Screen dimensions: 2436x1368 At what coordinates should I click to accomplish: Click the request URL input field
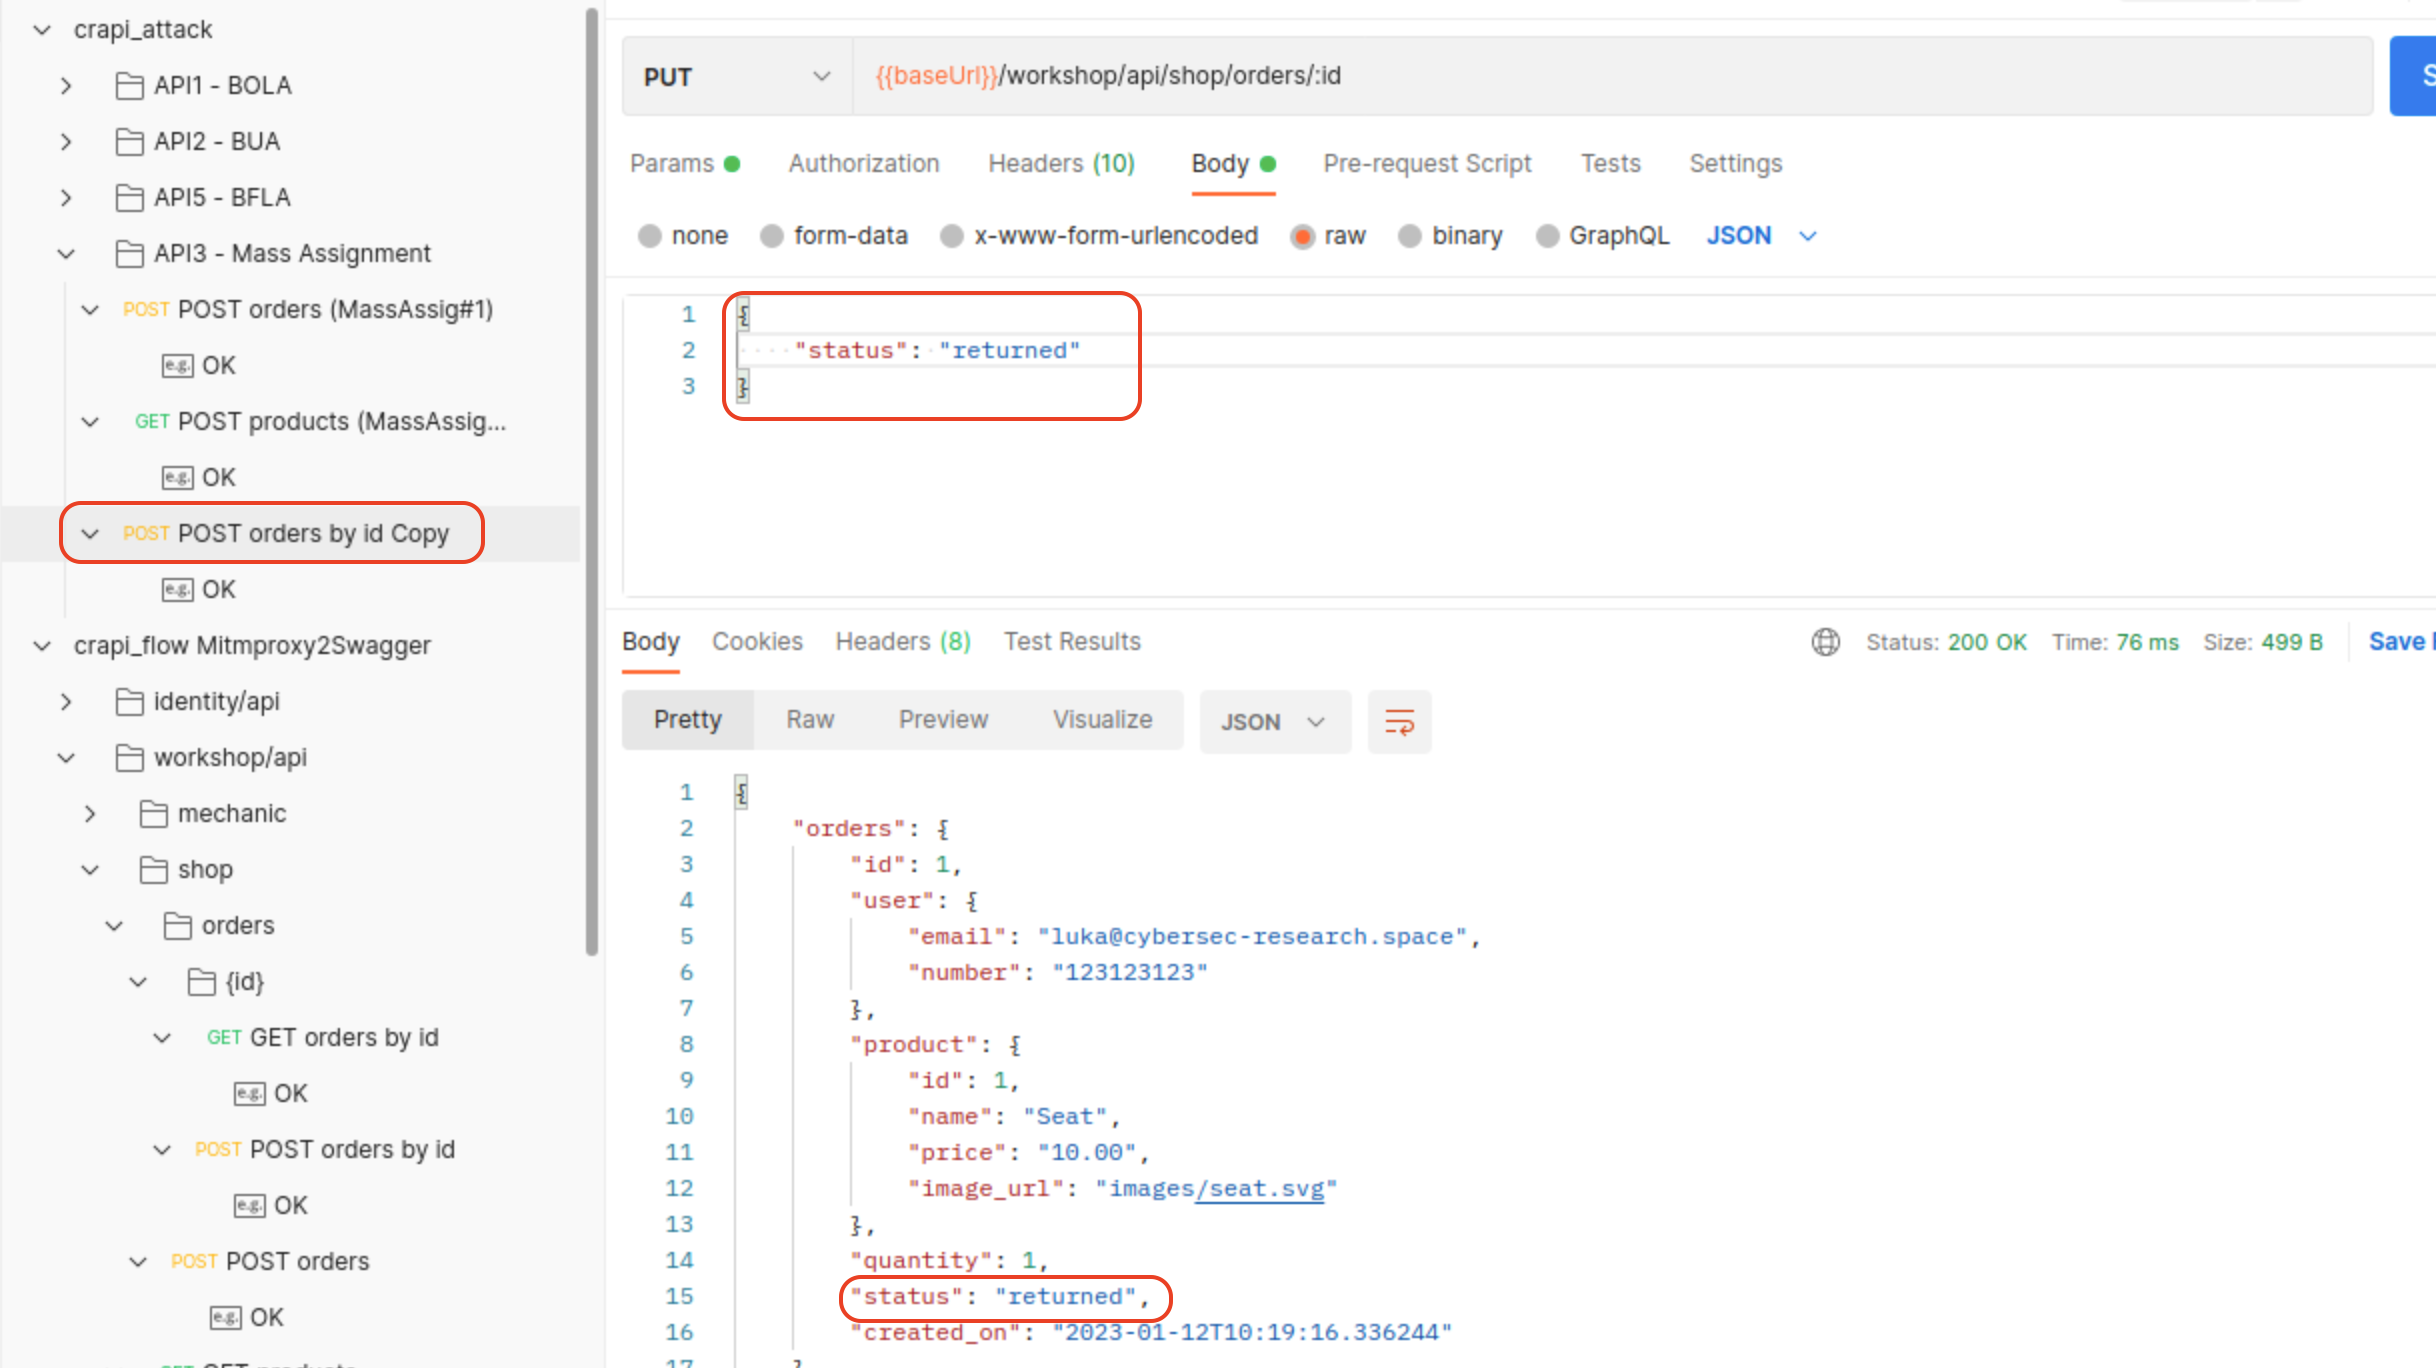[x=1600, y=77]
